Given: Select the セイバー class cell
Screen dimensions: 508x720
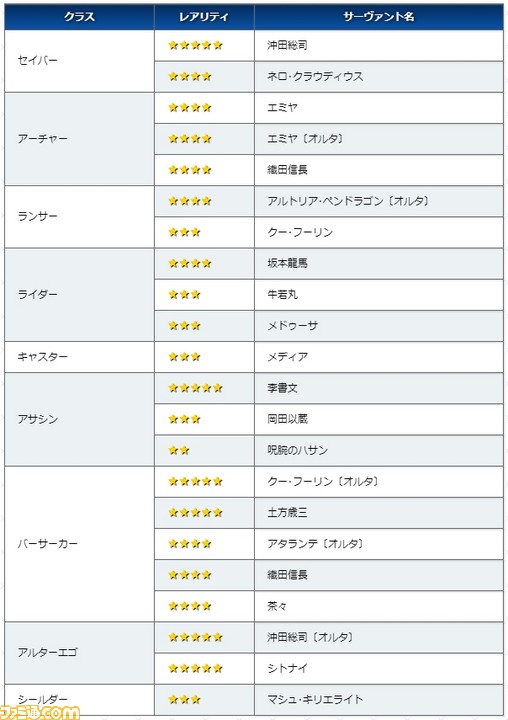Looking at the screenshot, I should (x=79, y=61).
